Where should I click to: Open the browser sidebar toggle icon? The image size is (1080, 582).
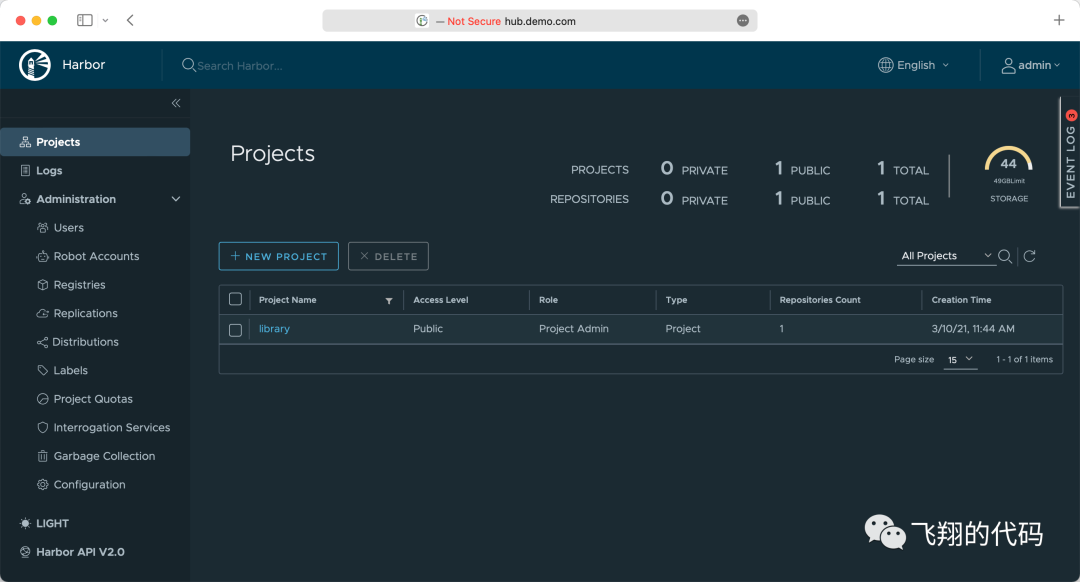(85, 20)
